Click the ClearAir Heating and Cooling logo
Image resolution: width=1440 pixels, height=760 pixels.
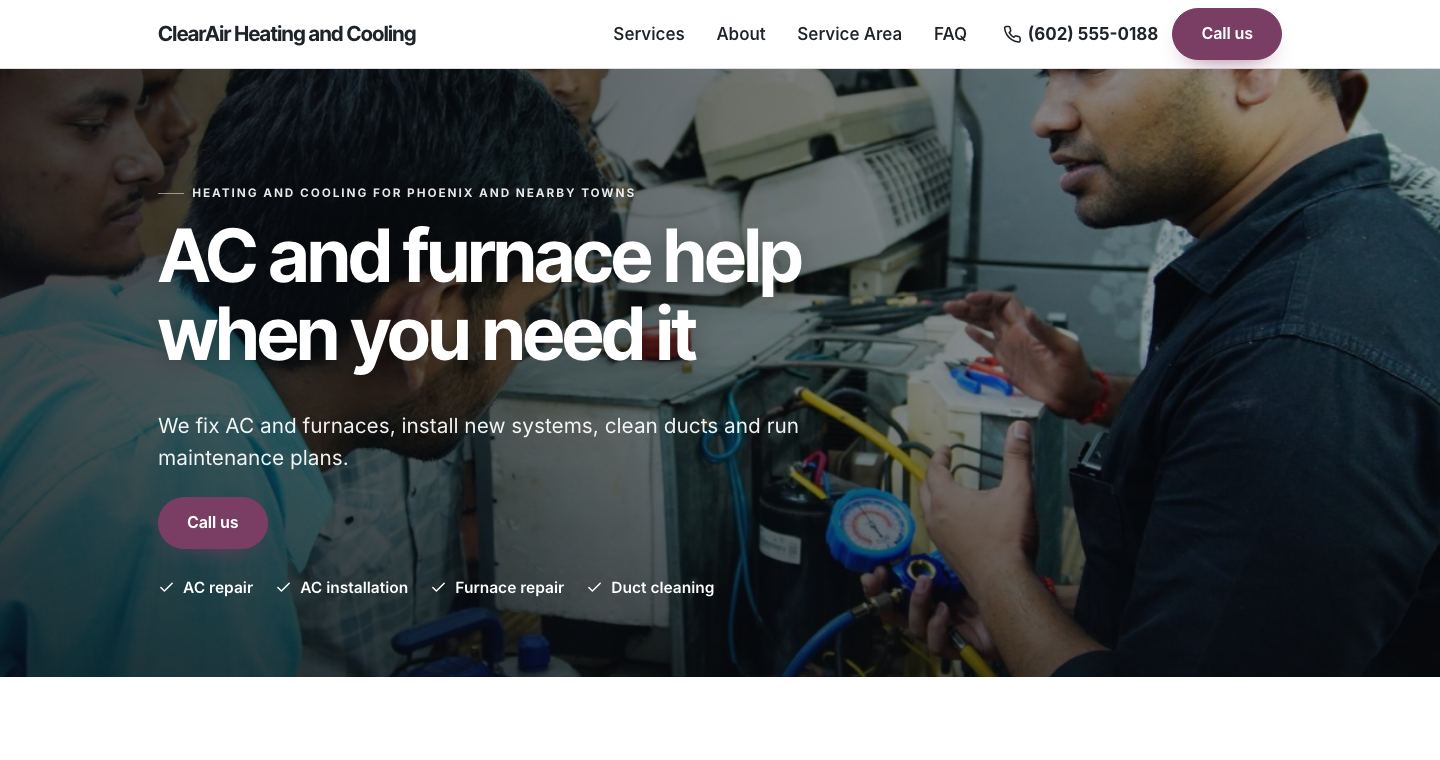click(x=287, y=34)
